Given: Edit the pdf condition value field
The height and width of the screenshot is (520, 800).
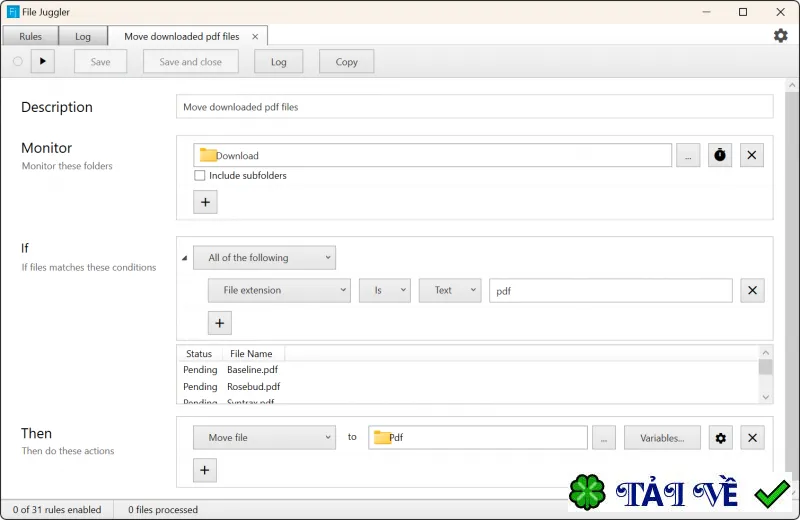Looking at the screenshot, I should (x=611, y=290).
